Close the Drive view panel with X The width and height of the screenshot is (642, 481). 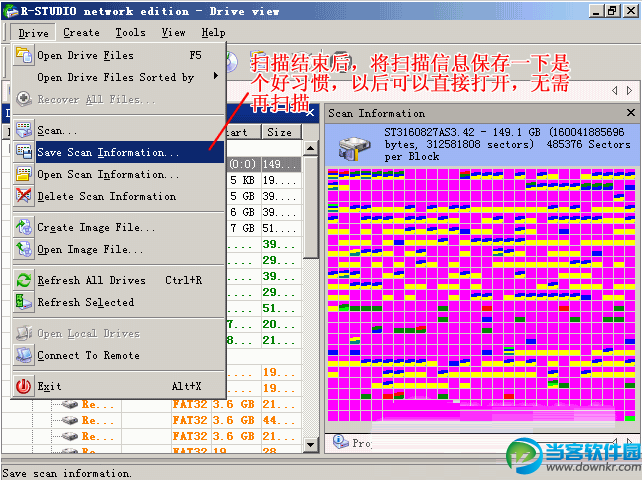tap(310, 113)
